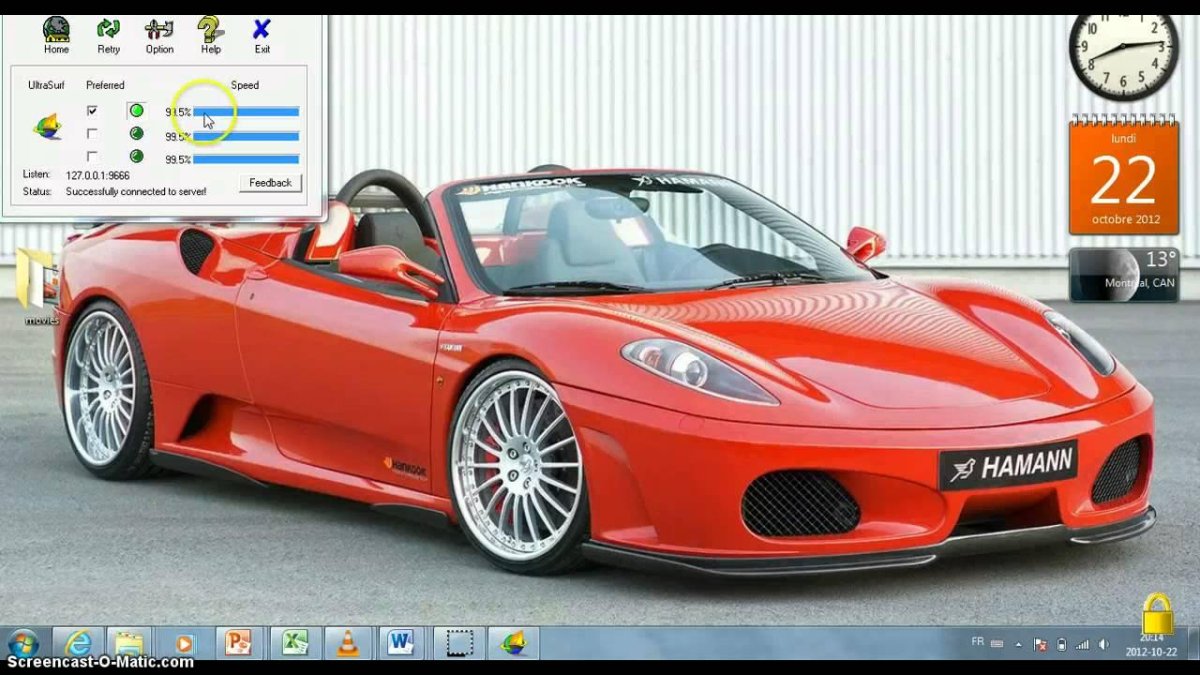
Task: Open the movies folder on the desktop
Action: [x=38, y=285]
